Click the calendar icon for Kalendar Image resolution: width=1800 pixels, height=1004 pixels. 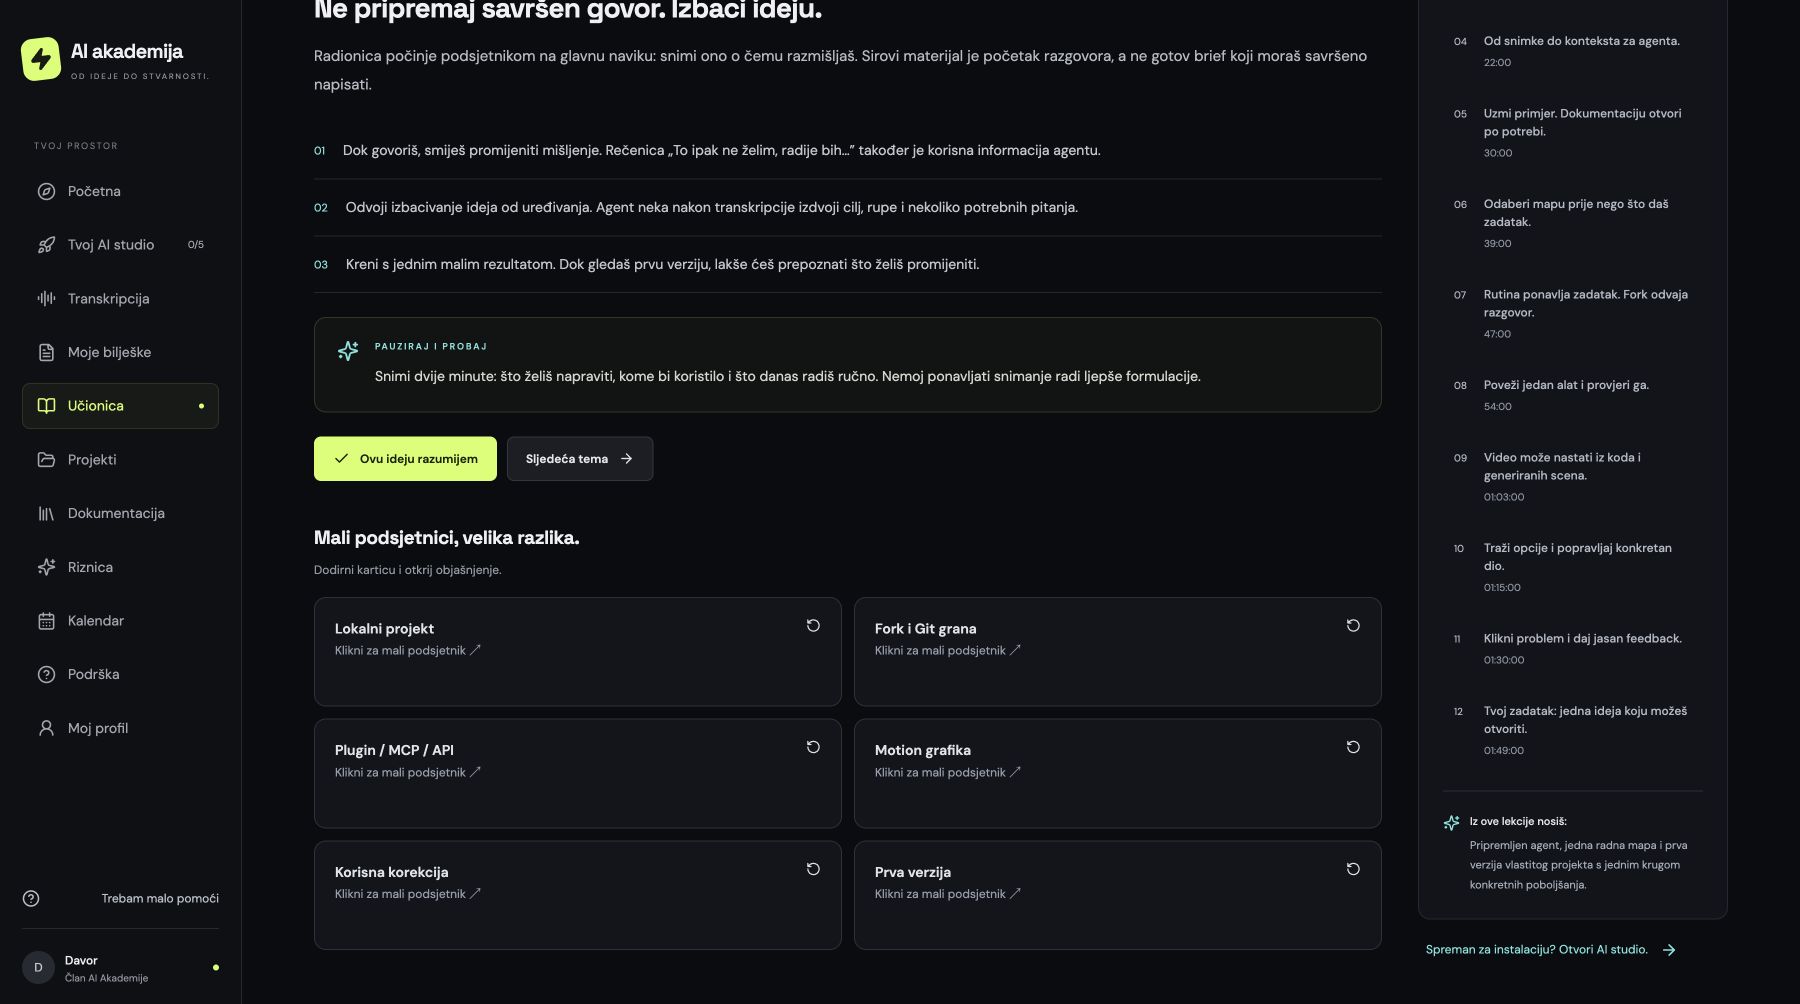click(46, 621)
